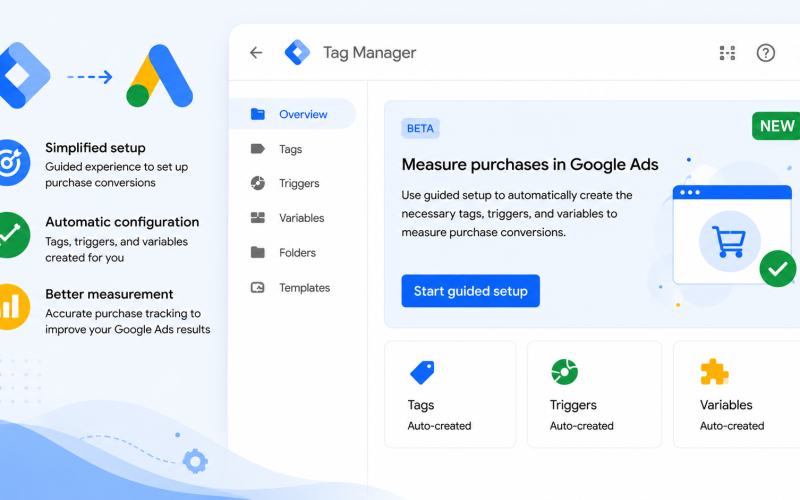Screen dimensions: 800x500
Task: Open the Variables Auto-created card
Action: [737, 394]
